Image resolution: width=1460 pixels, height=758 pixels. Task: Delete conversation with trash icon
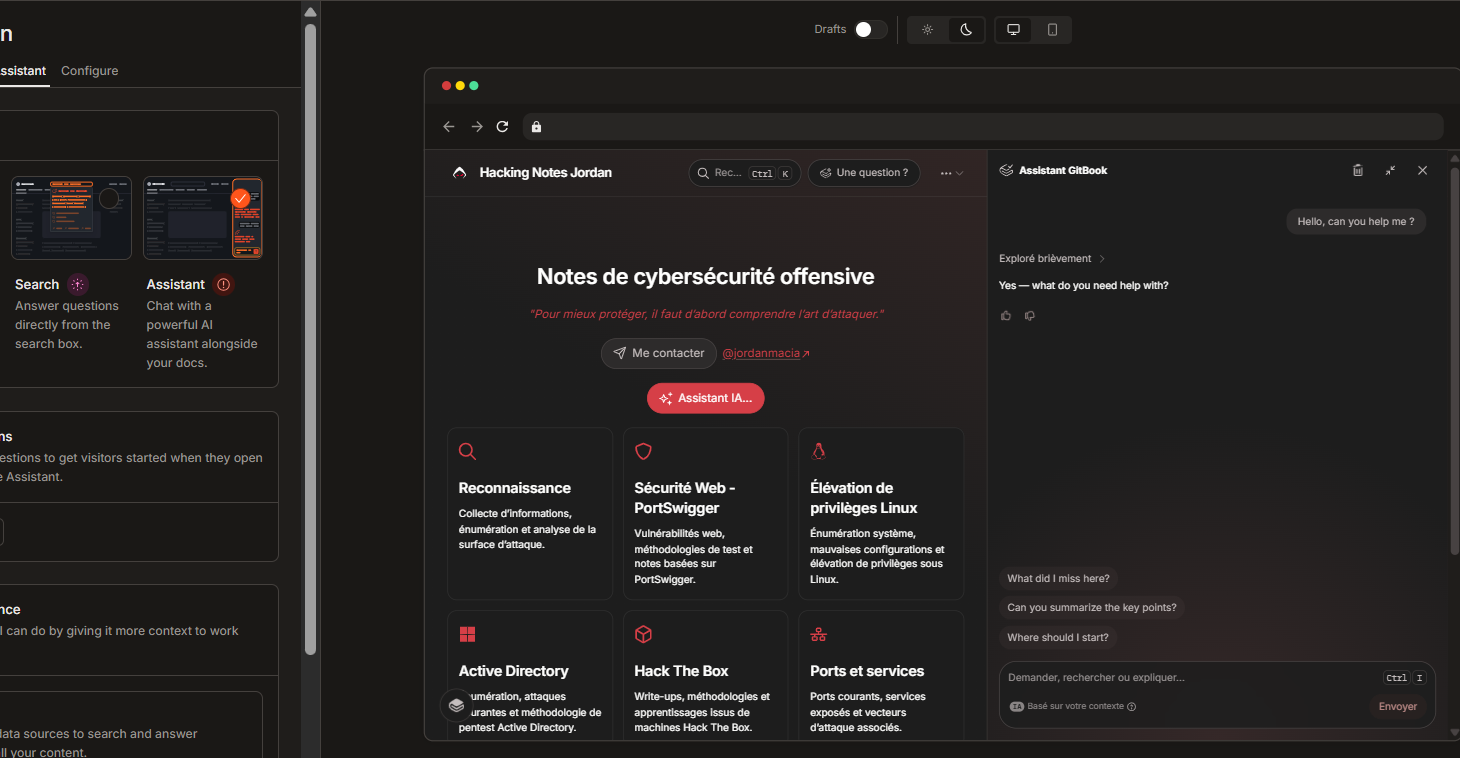pyautogui.click(x=1358, y=170)
